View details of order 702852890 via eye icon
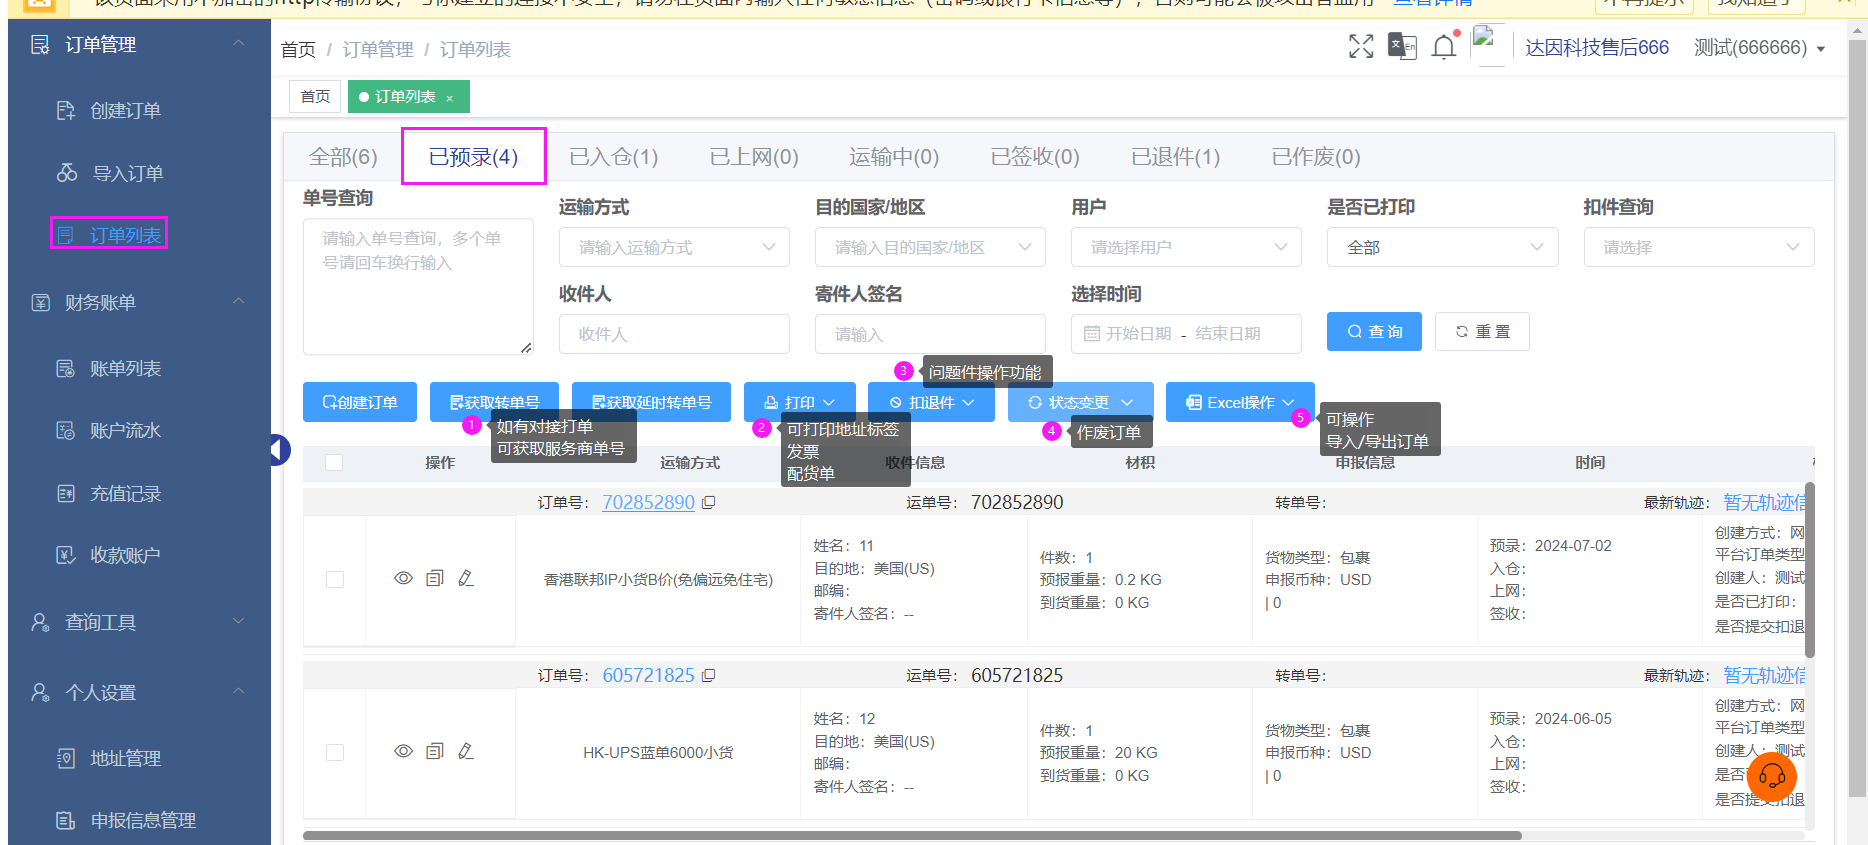The width and height of the screenshot is (1868, 845). pyautogui.click(x=403, y=578)
